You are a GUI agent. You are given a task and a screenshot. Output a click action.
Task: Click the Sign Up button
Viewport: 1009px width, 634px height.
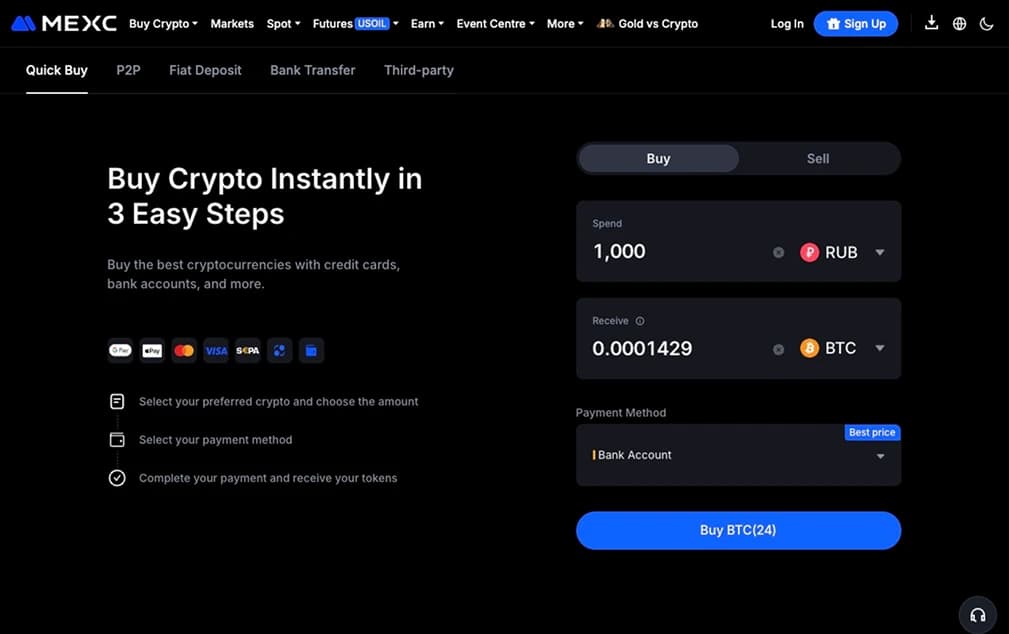(x=855, y=23)
